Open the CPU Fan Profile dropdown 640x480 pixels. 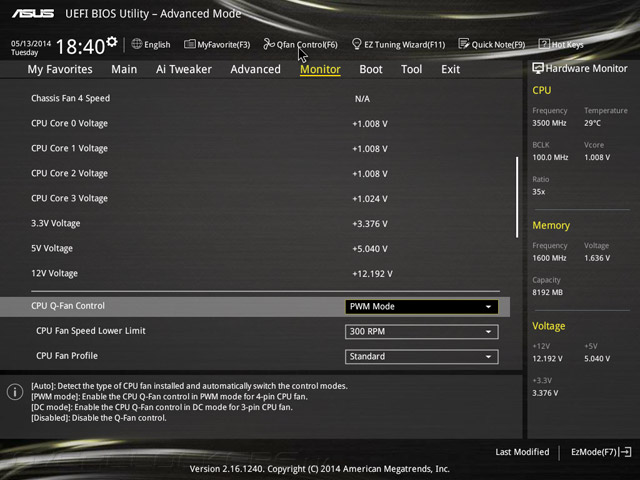[x=422, y=356]
